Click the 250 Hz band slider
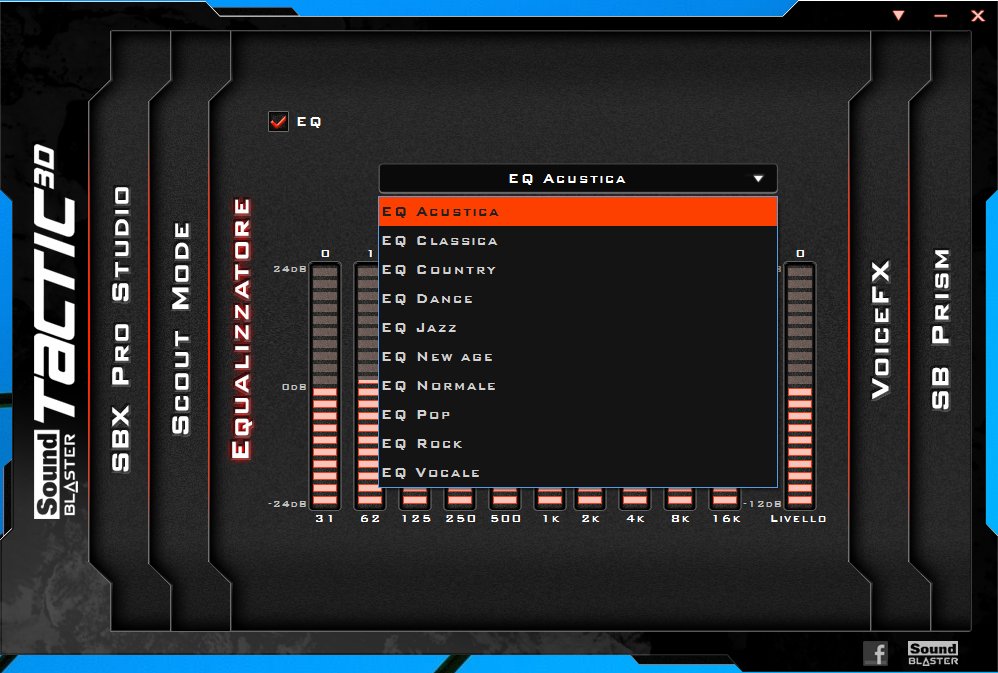 pos(460,499)
